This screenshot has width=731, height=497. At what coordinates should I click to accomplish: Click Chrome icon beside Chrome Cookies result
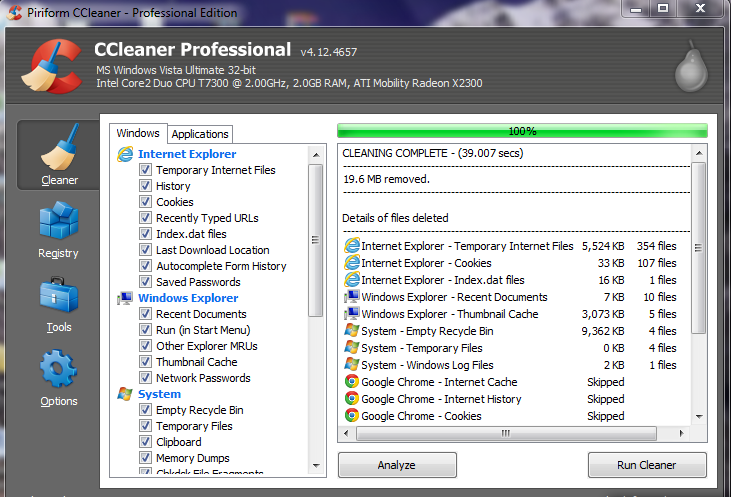[352, 415]
